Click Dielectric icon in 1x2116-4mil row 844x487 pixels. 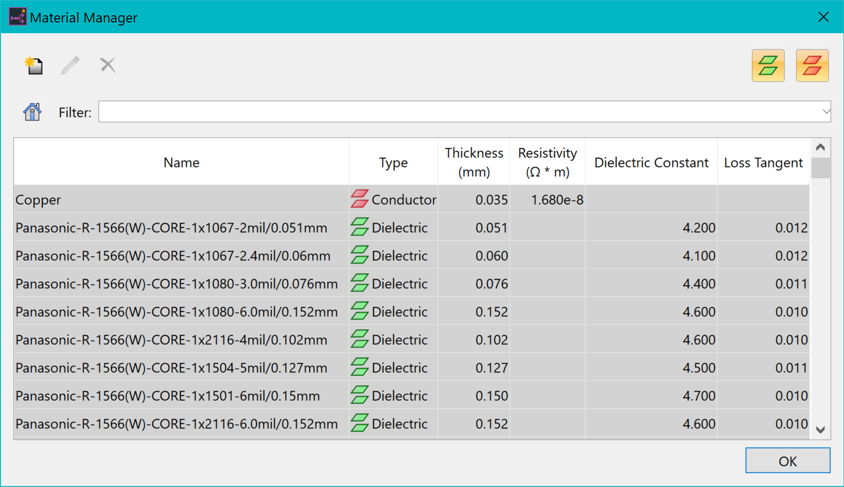click(360, 339)
